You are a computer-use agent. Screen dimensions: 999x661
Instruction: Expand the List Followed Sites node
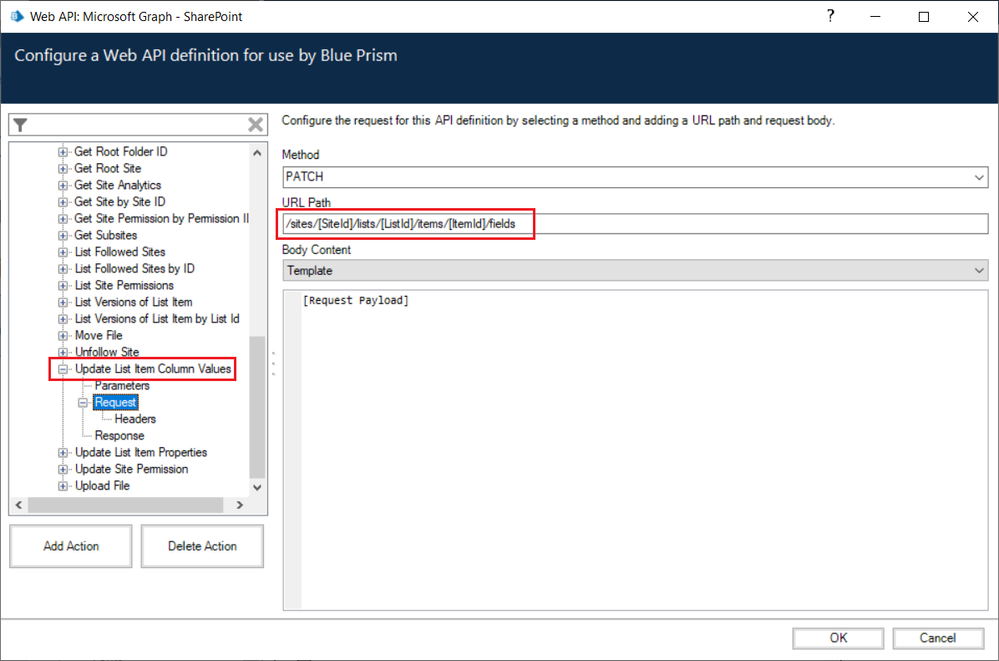point(62,252)
